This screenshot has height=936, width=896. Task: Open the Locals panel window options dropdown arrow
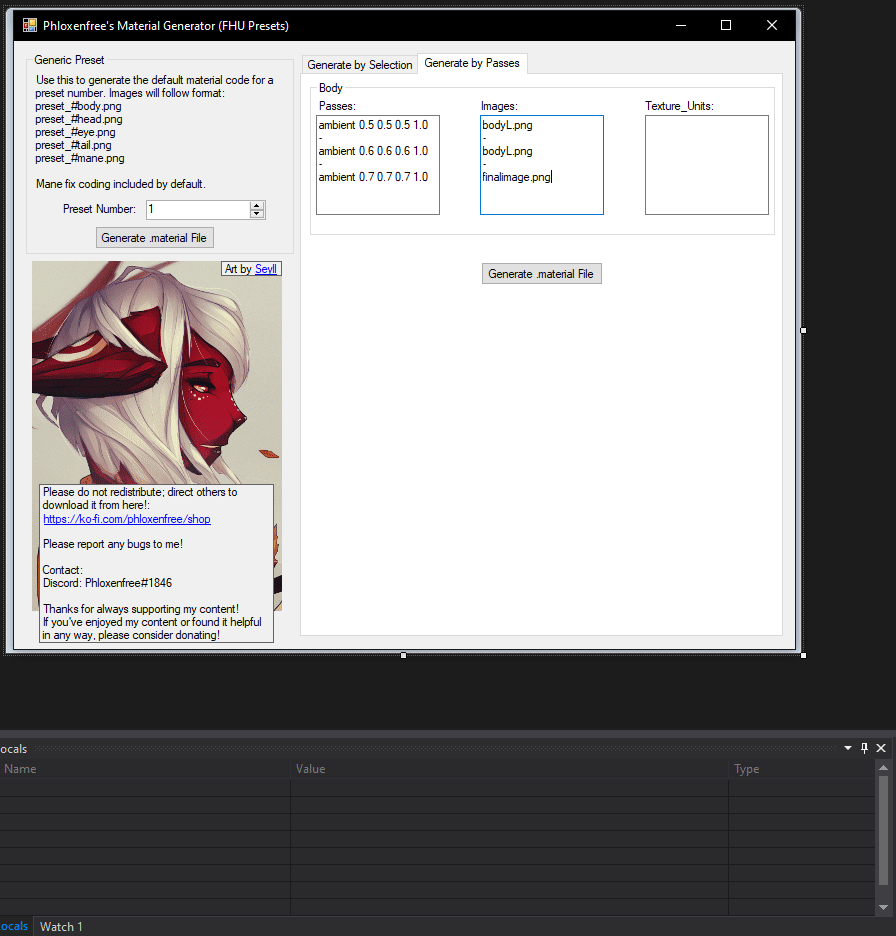pyautogui.click(x=847, y=748)
